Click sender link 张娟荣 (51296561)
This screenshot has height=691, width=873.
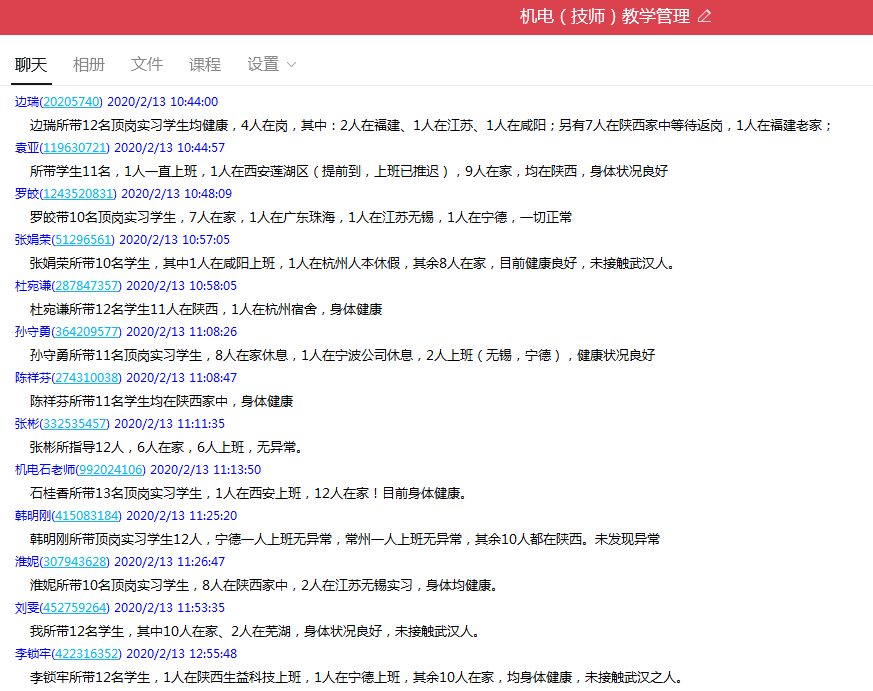81,240
